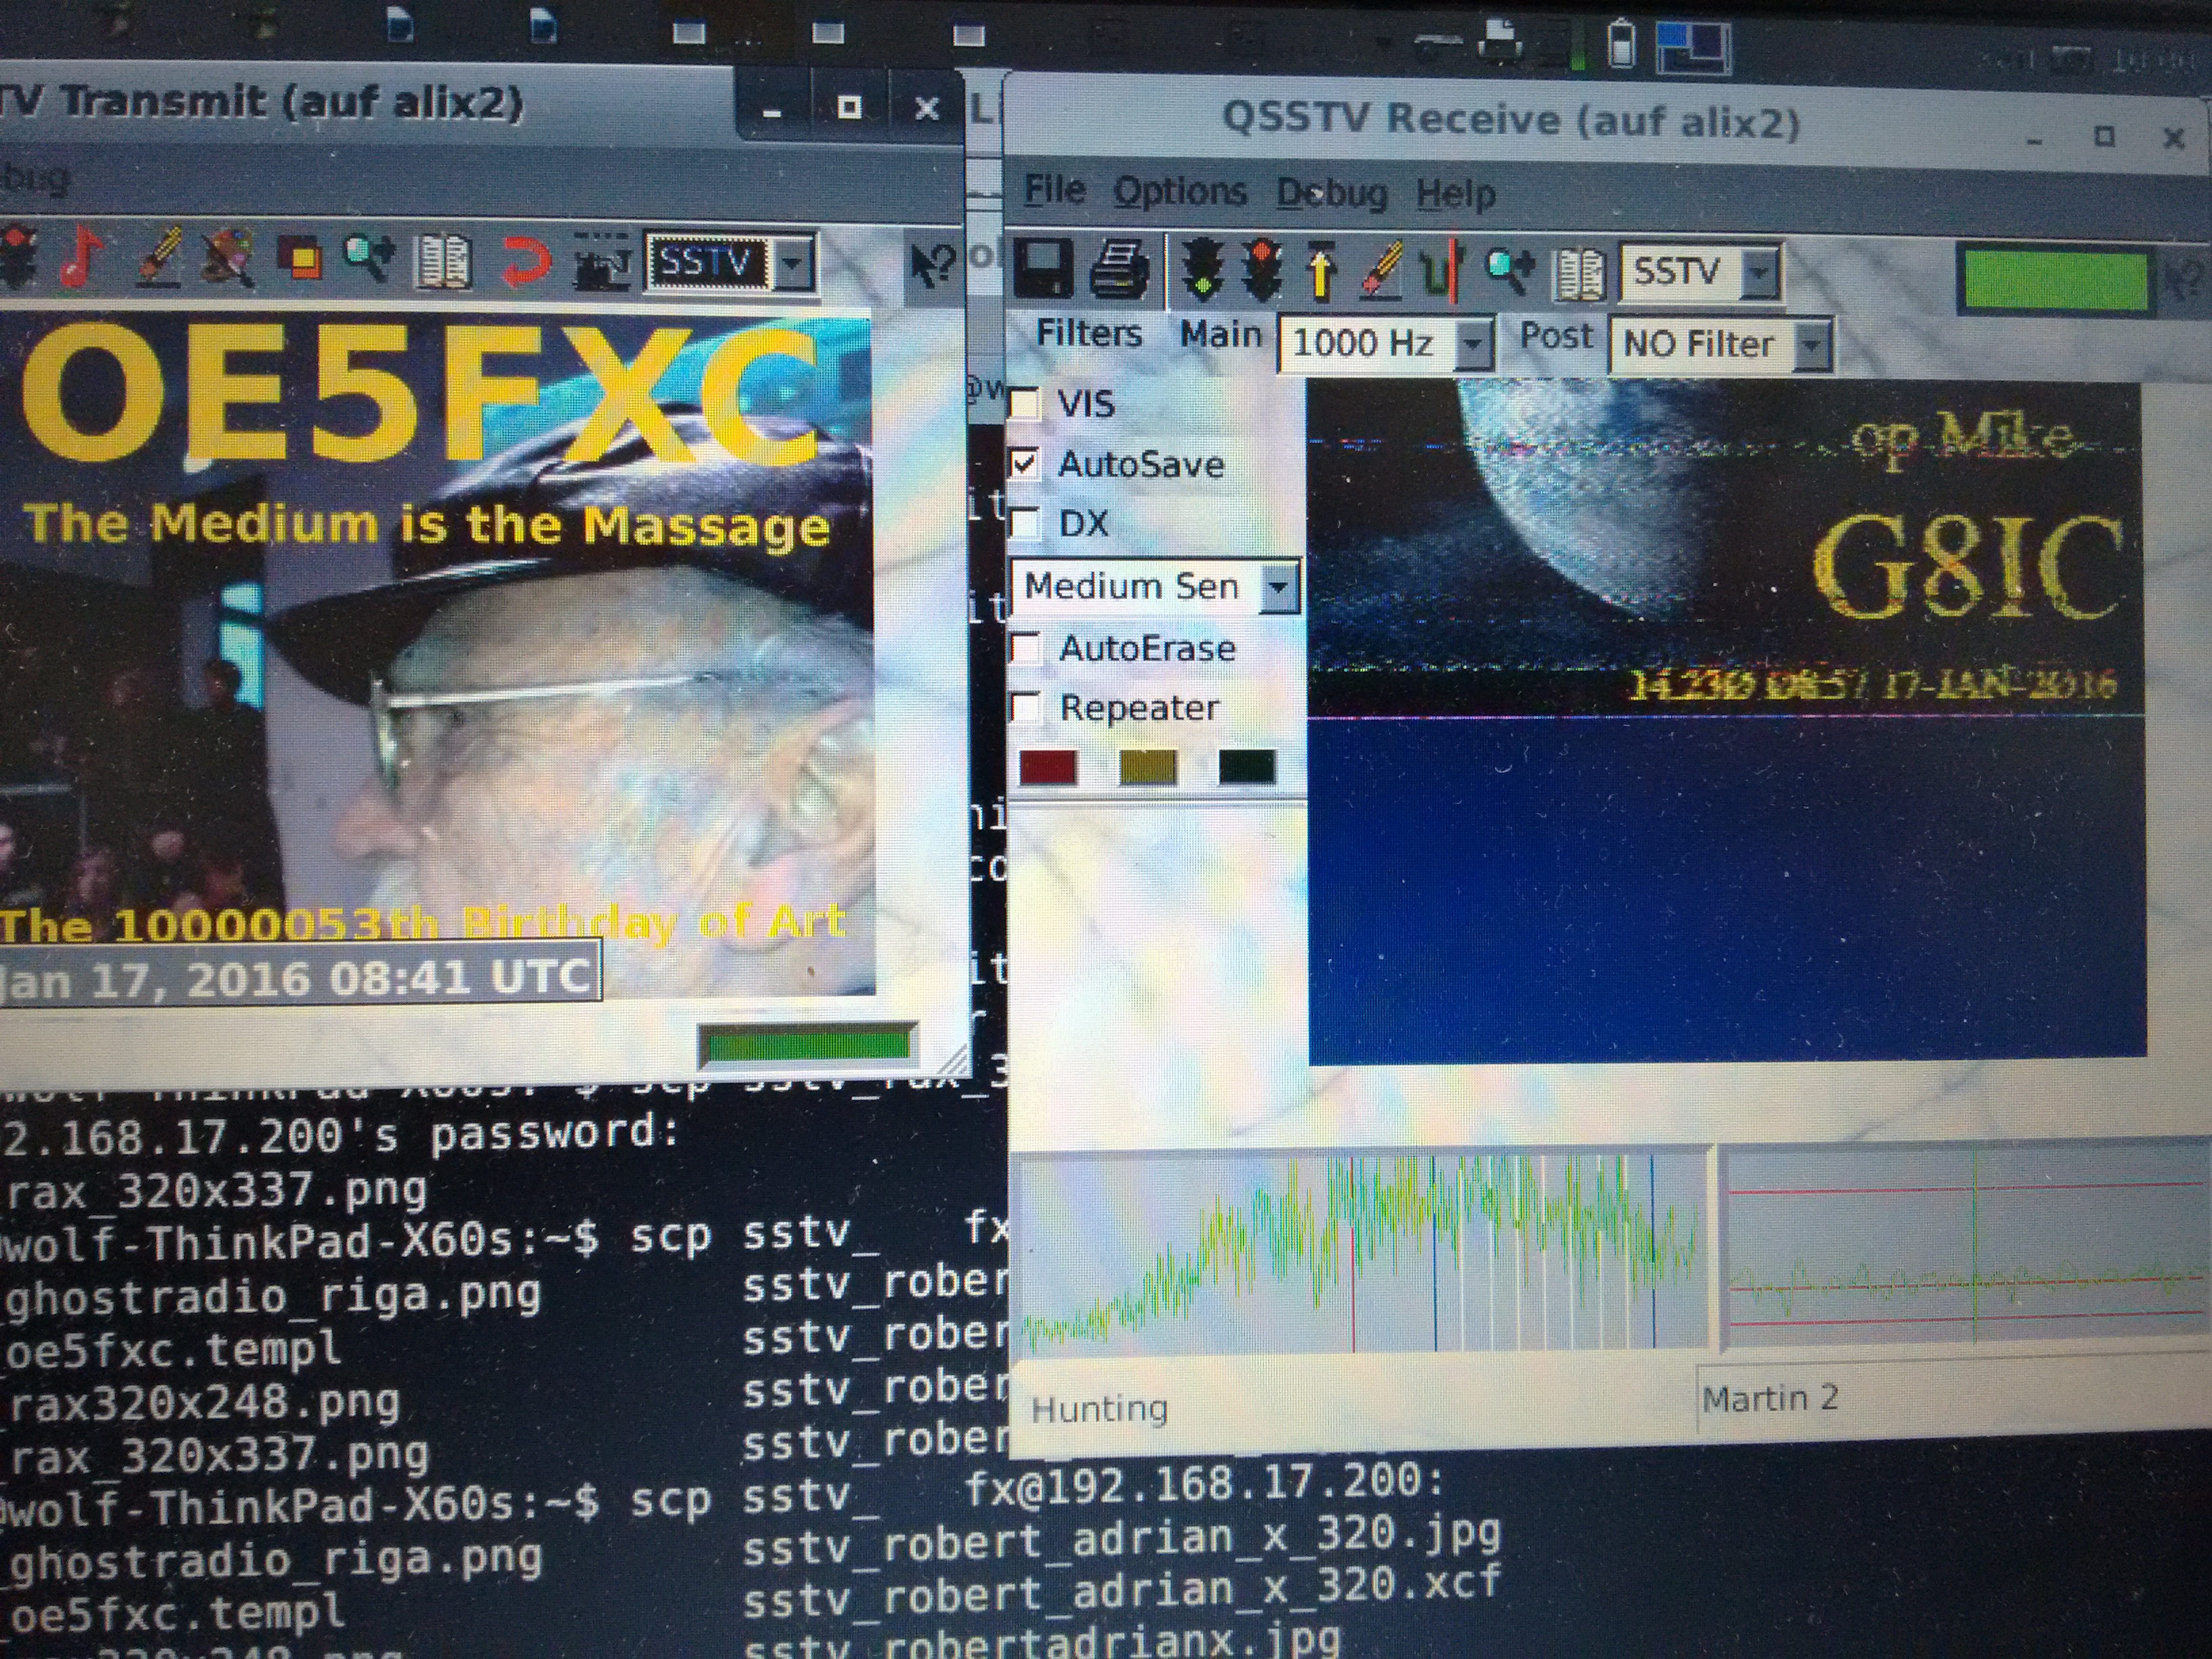Image resolution: width=2212 pixels, height=1659 pixels.
Task: Click the open book icon in Receive toolbar
Action: 1579,274
